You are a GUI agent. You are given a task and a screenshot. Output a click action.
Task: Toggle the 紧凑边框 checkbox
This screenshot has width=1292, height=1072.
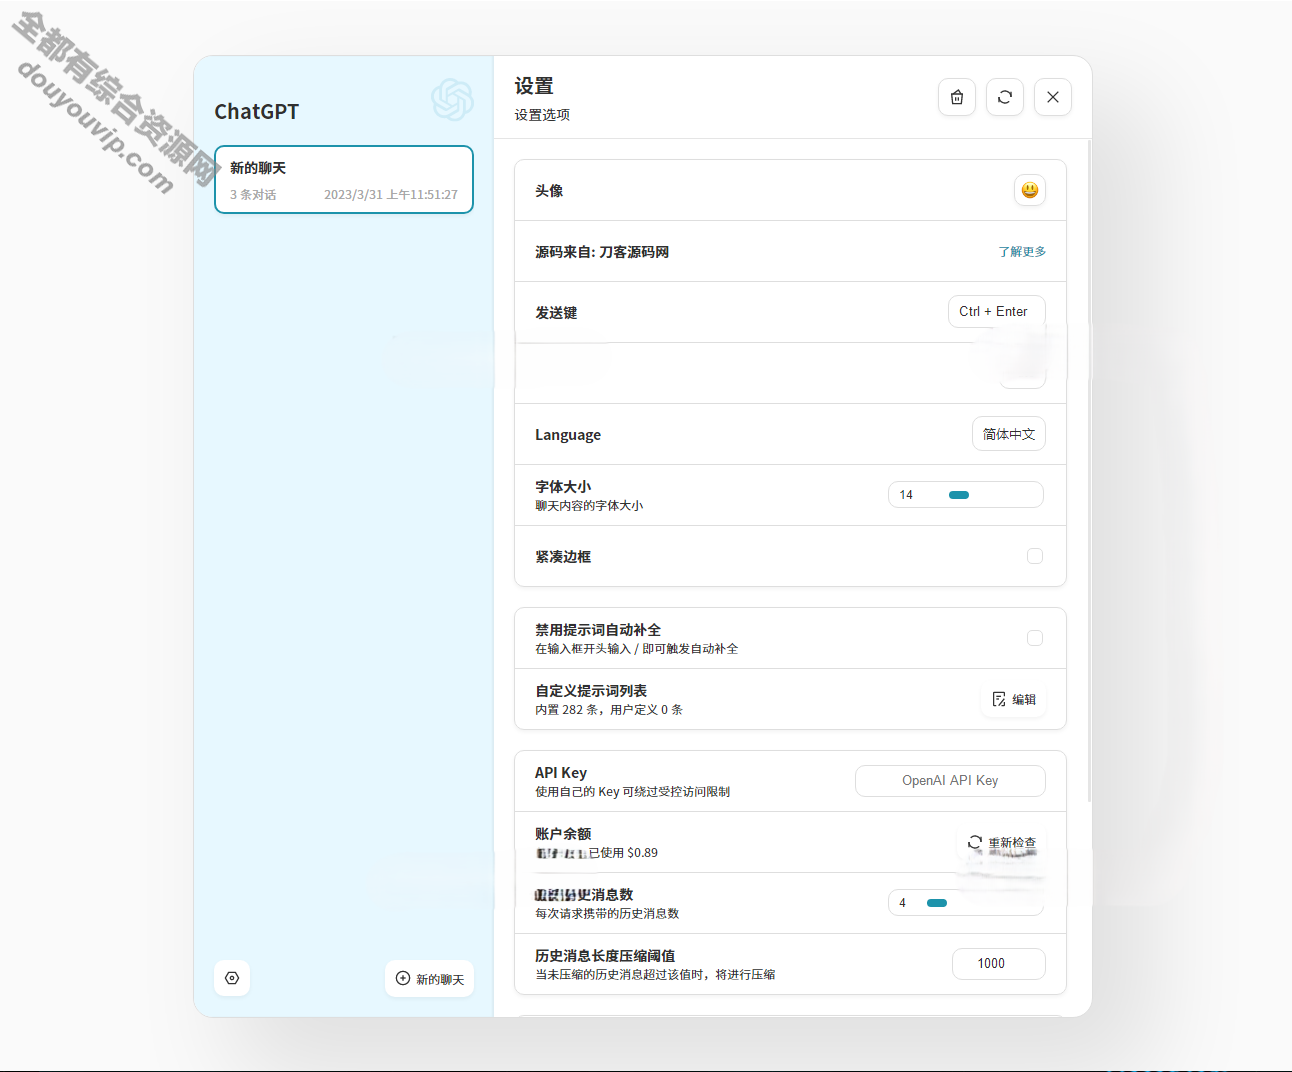click(x=1035, y=556)
